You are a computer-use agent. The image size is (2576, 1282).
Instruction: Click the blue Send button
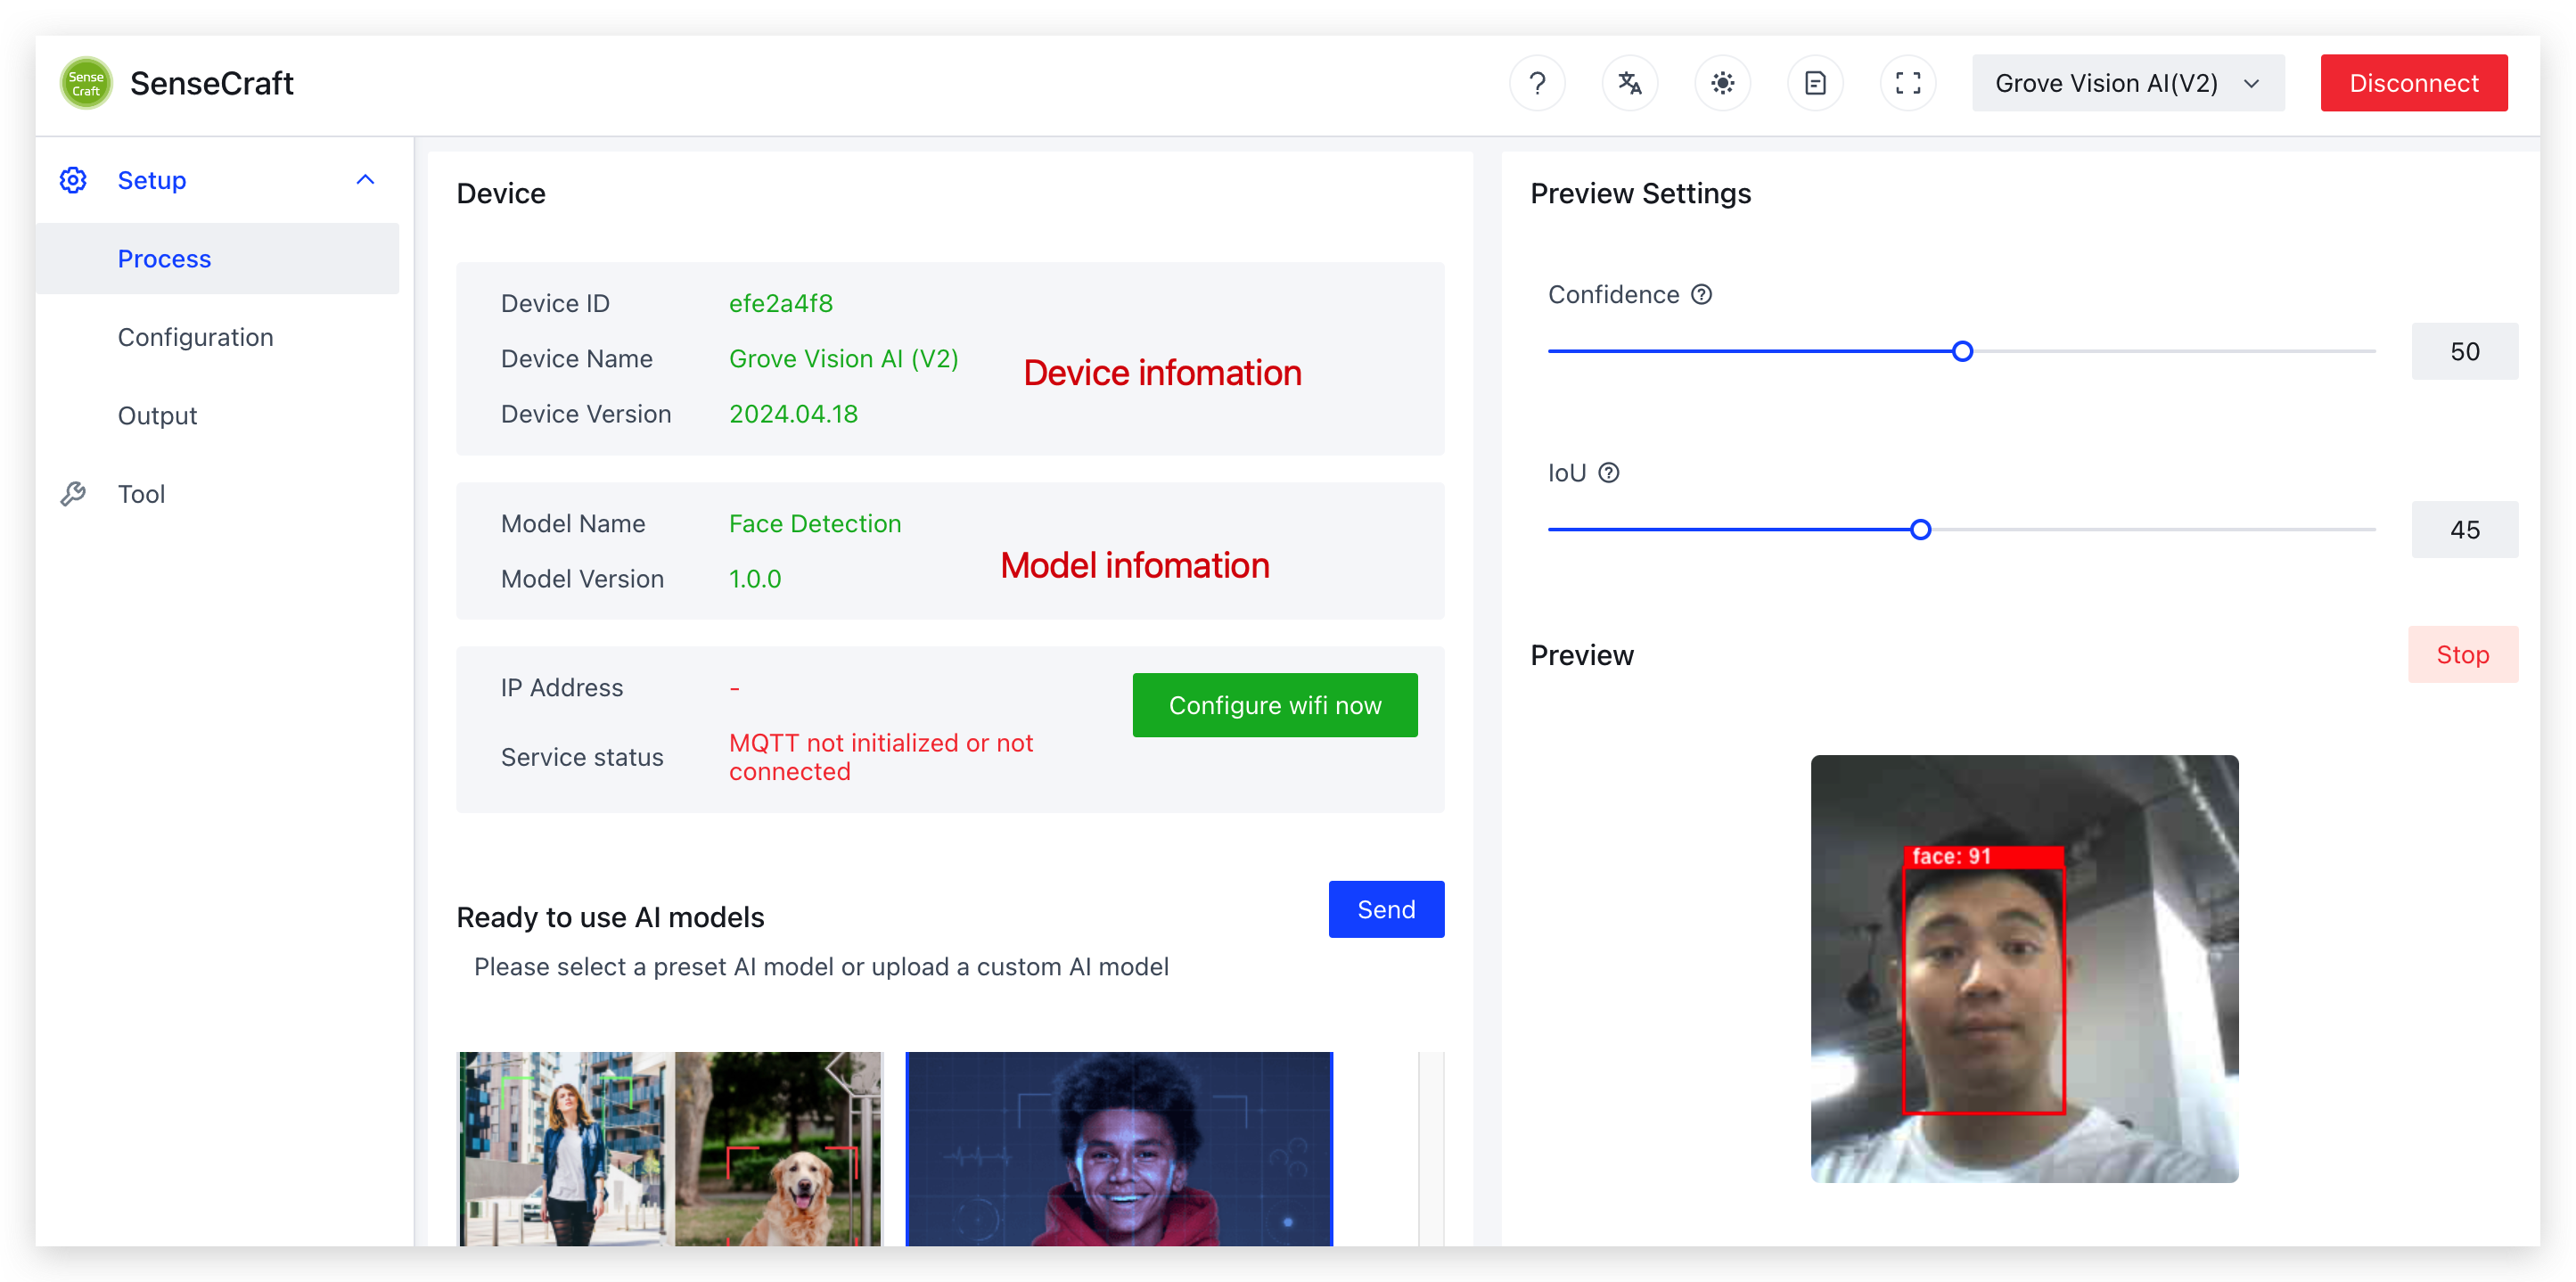tap(1386, 909)
